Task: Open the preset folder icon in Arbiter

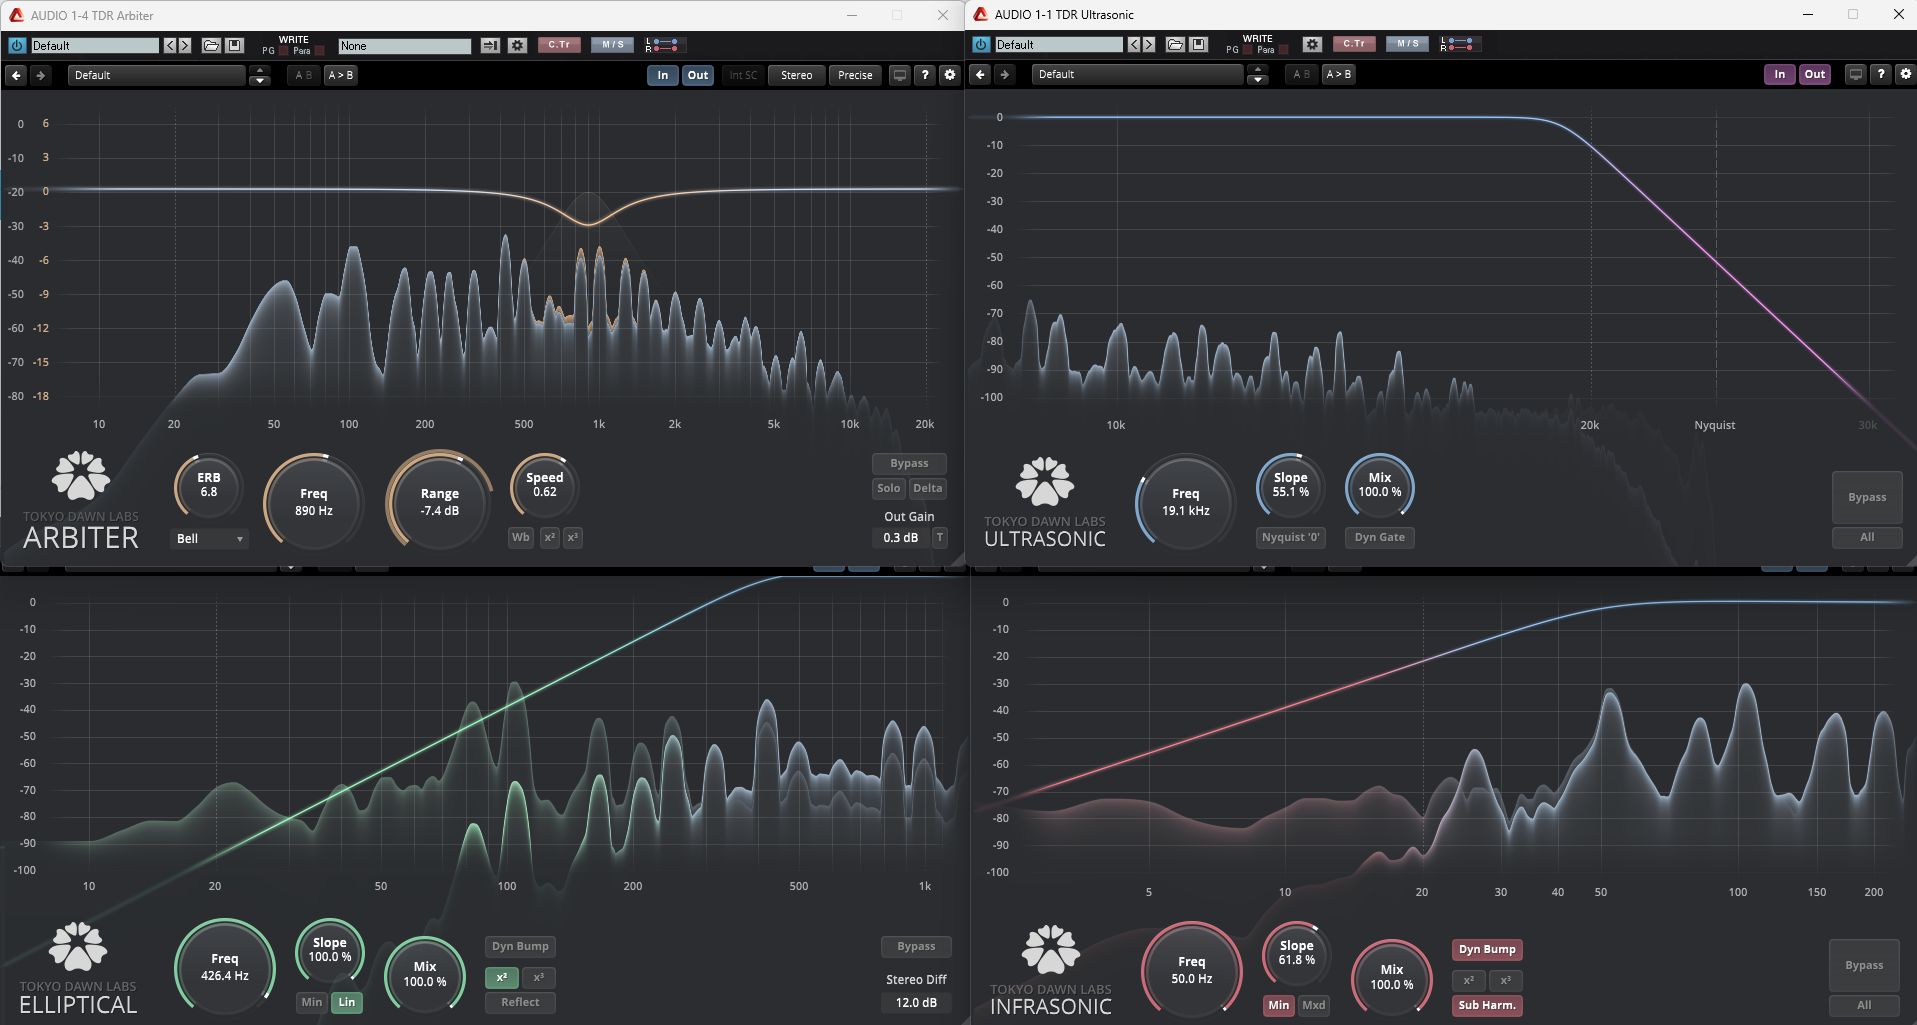Action: [211, 45]
